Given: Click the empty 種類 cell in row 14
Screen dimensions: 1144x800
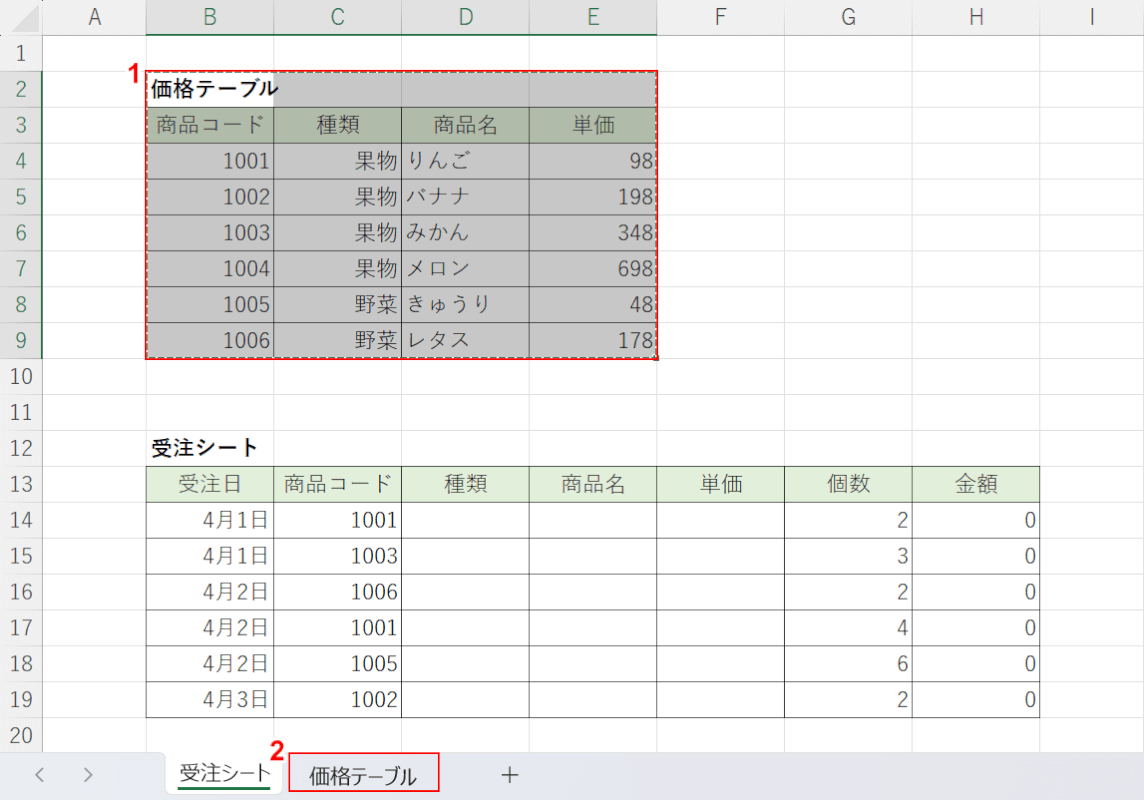Looking at the screenshot, I should tap(465, 520).
